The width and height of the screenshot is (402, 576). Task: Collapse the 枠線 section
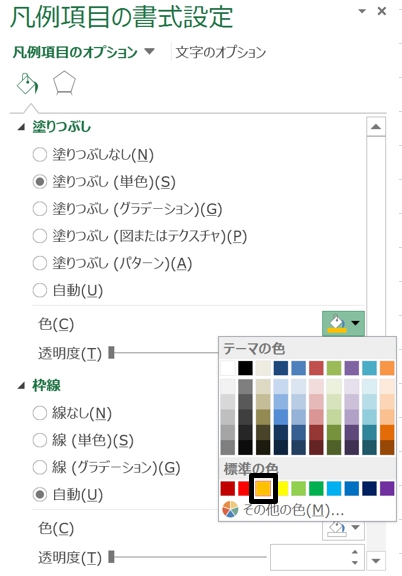click(x=21, y=386)
